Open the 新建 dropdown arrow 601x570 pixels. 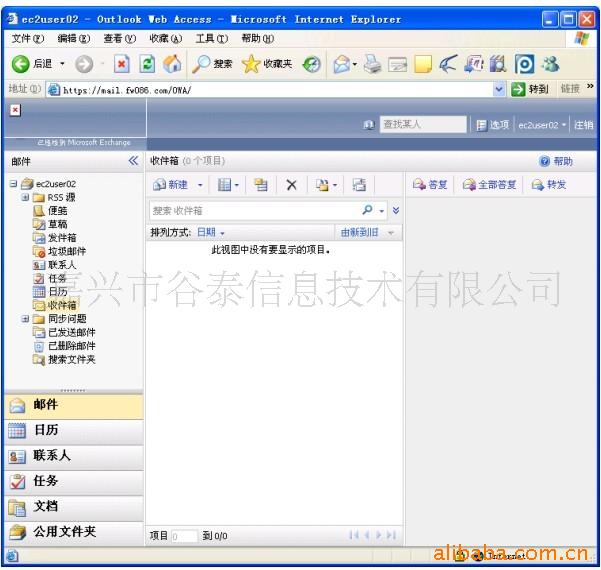click(200, 185)
